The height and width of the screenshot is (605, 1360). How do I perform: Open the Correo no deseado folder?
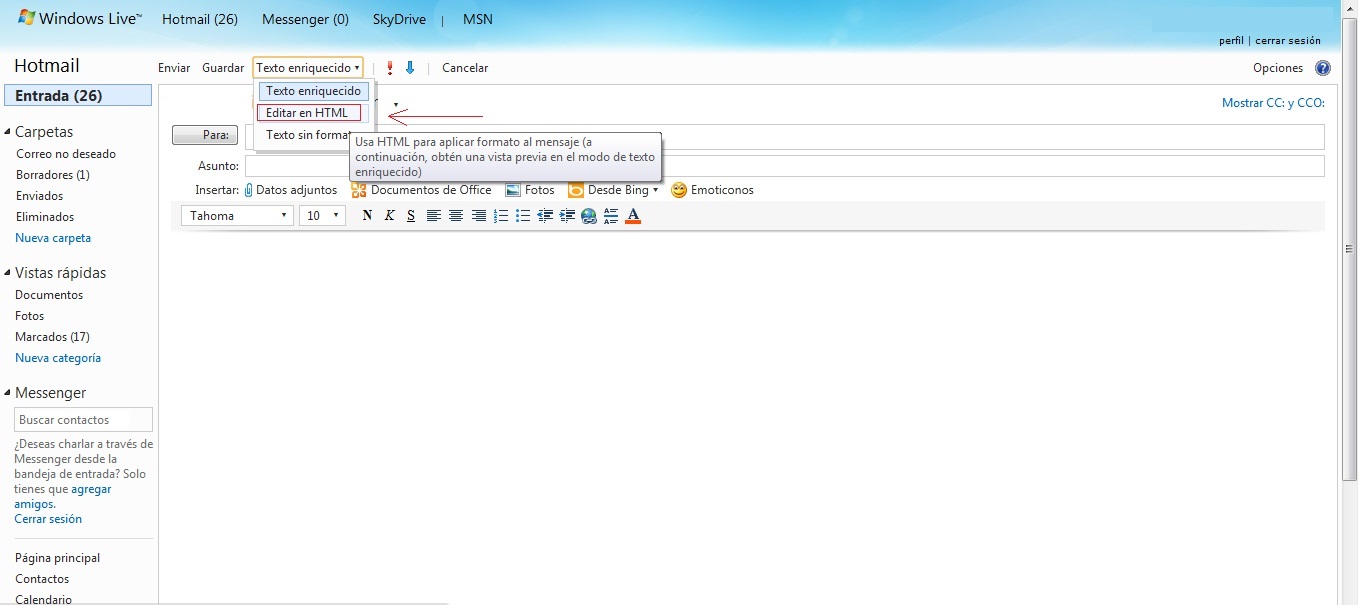click(66, 154)
